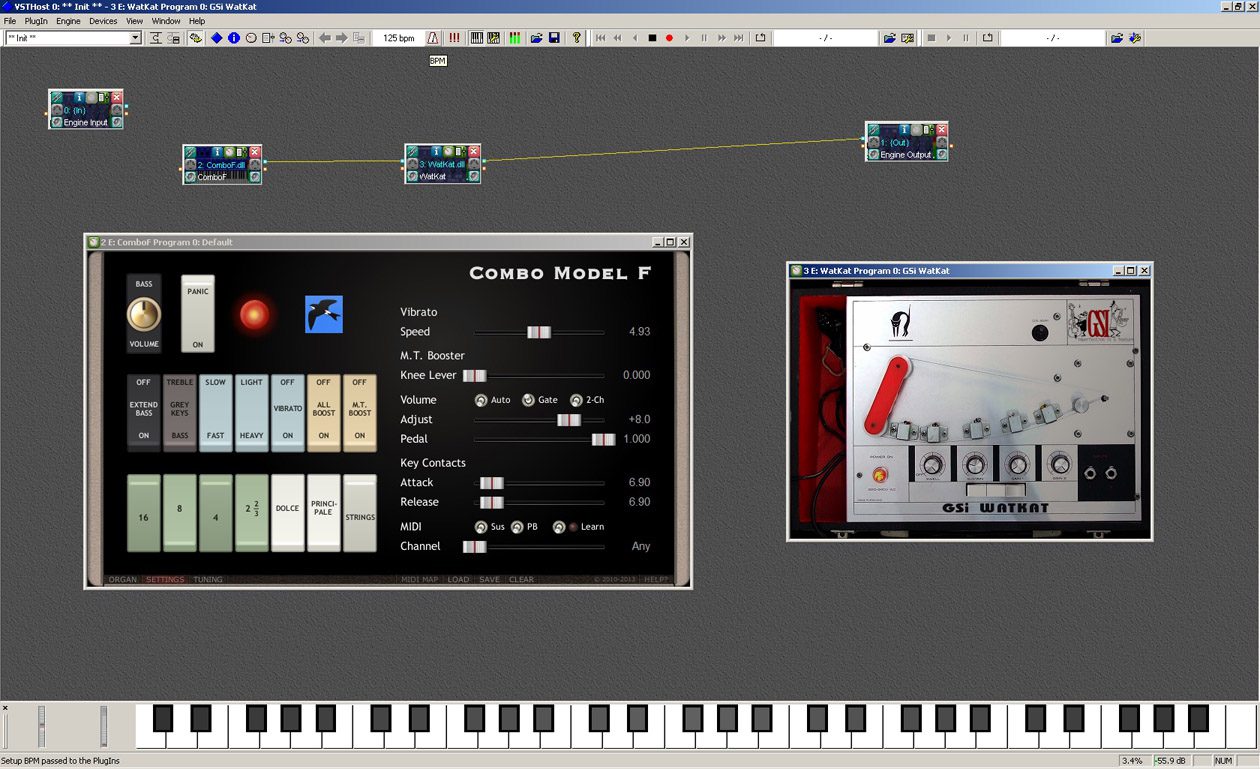Click the right arrow next plugin icon
The height and width of the screenshot is (769, 1260).
342,38
